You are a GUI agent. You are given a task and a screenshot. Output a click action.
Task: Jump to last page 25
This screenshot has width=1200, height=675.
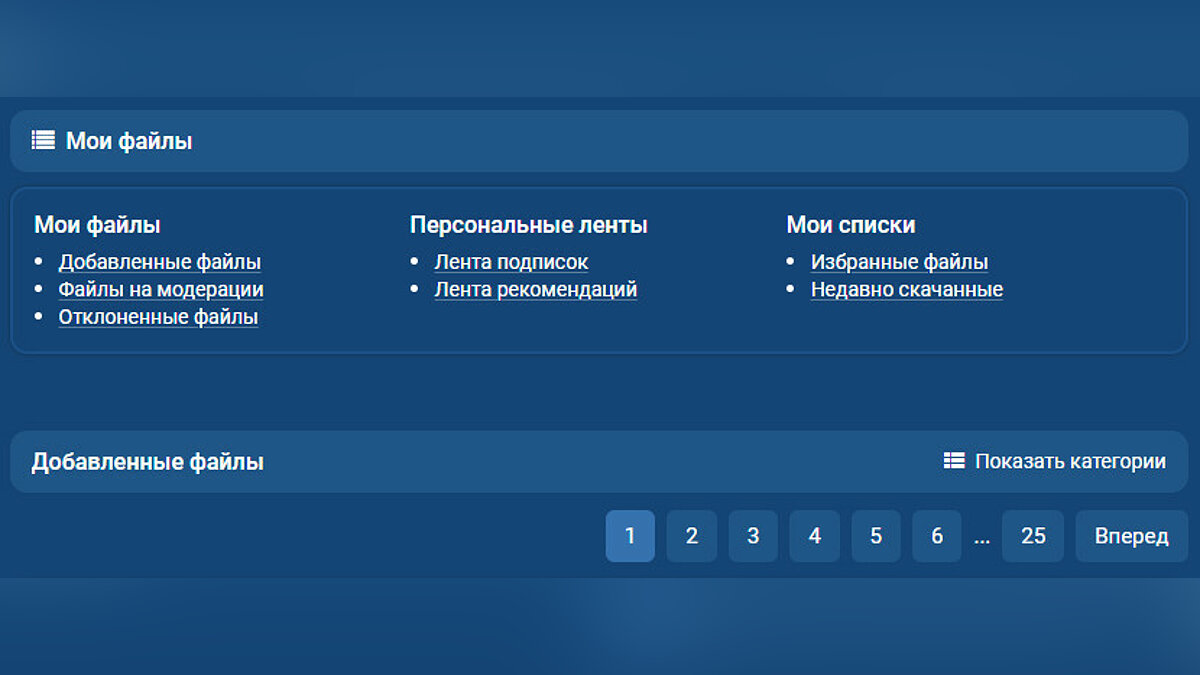[x=1033, y=536]
